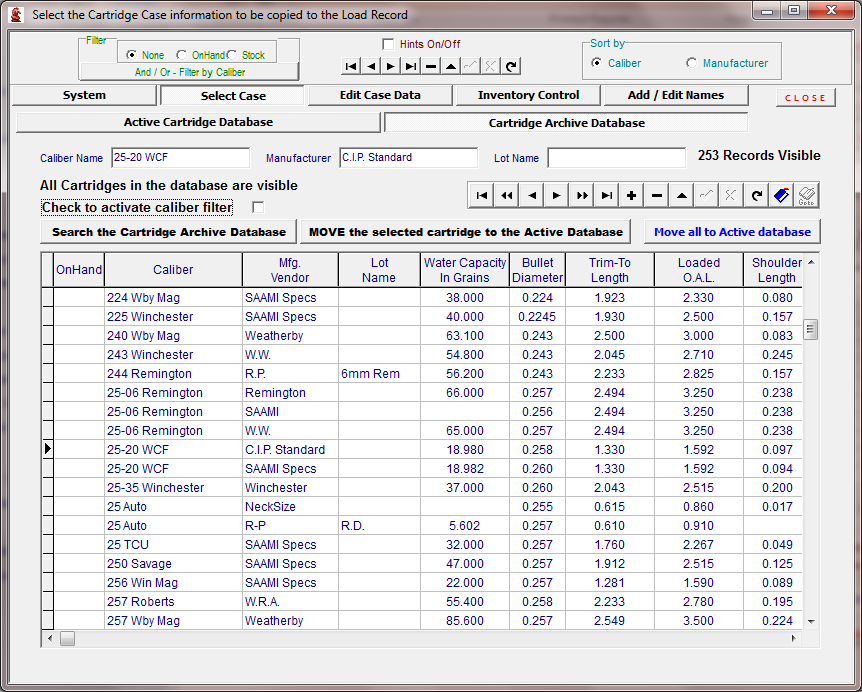Refresh archive data via curved arrow beside bookmark icon

[756, 195]
